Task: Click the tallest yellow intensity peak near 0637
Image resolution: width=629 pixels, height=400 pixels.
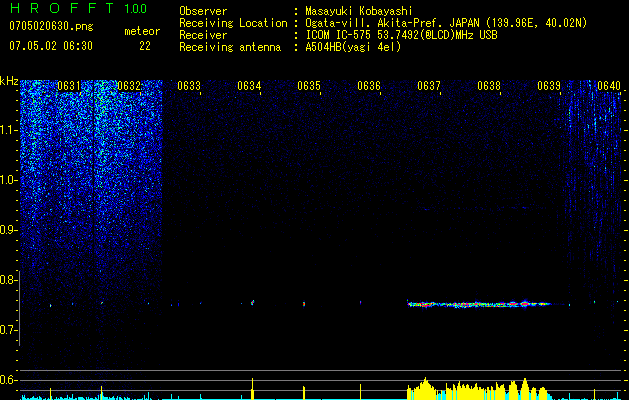Action: pyautogui.click(x=425, y=388)
